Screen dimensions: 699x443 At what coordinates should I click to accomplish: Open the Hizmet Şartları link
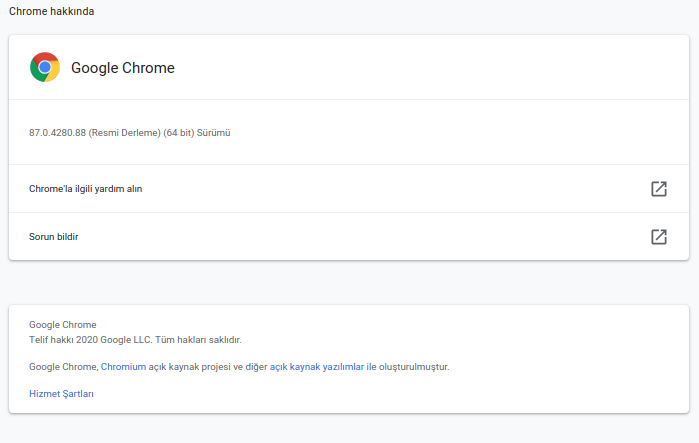coord(61,394)
